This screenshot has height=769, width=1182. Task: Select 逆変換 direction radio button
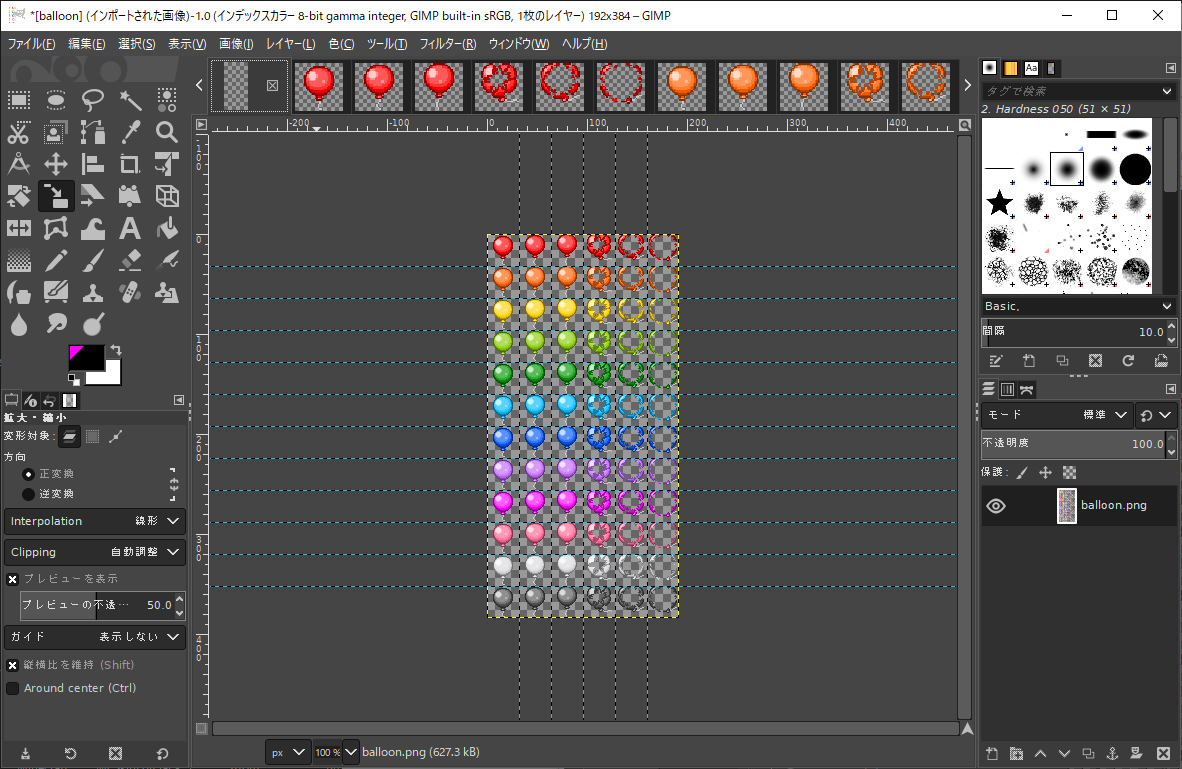(29, 494)
